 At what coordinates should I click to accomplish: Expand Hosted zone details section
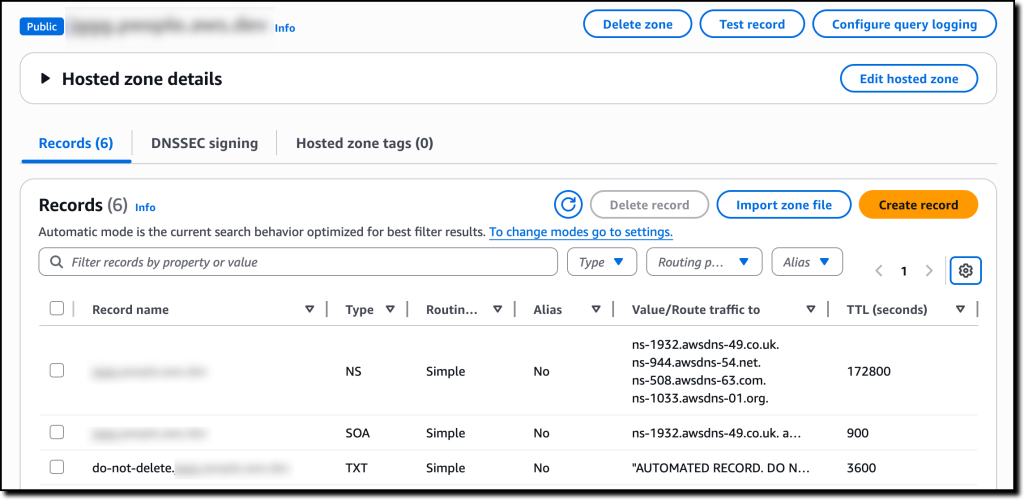click(x=45, y=79)
